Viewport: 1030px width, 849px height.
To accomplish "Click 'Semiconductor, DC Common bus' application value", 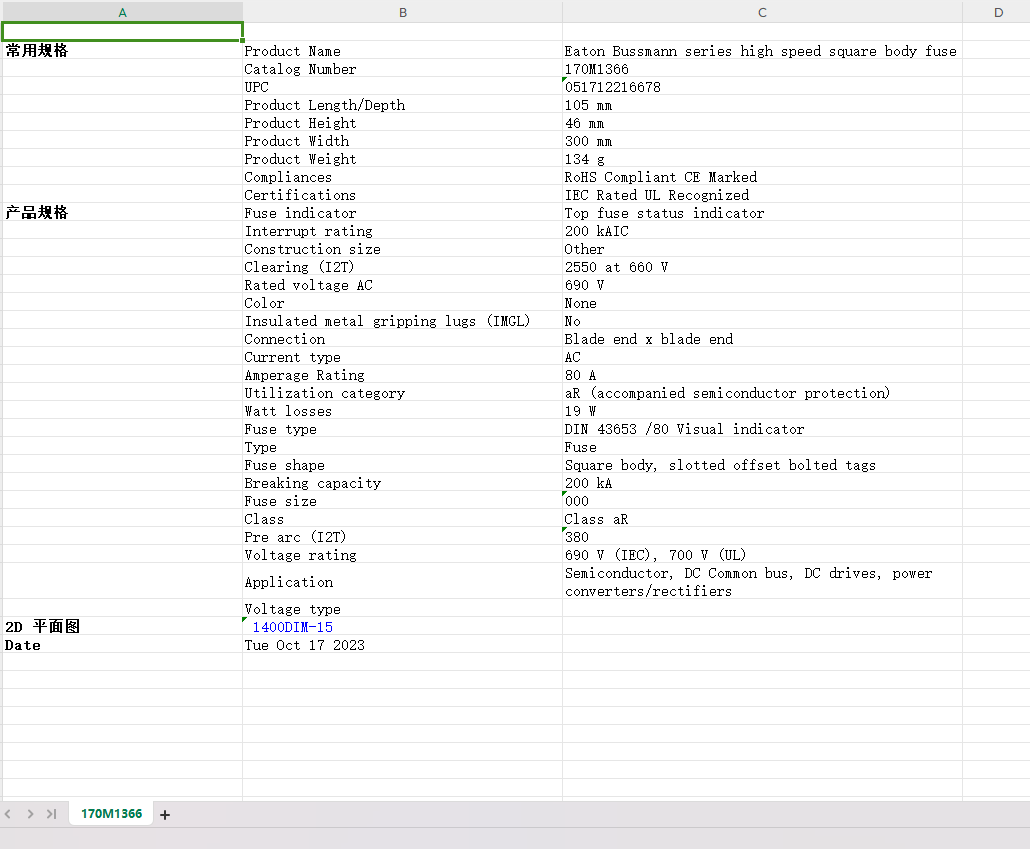I will pyautogui.click(x=762, y=582).
